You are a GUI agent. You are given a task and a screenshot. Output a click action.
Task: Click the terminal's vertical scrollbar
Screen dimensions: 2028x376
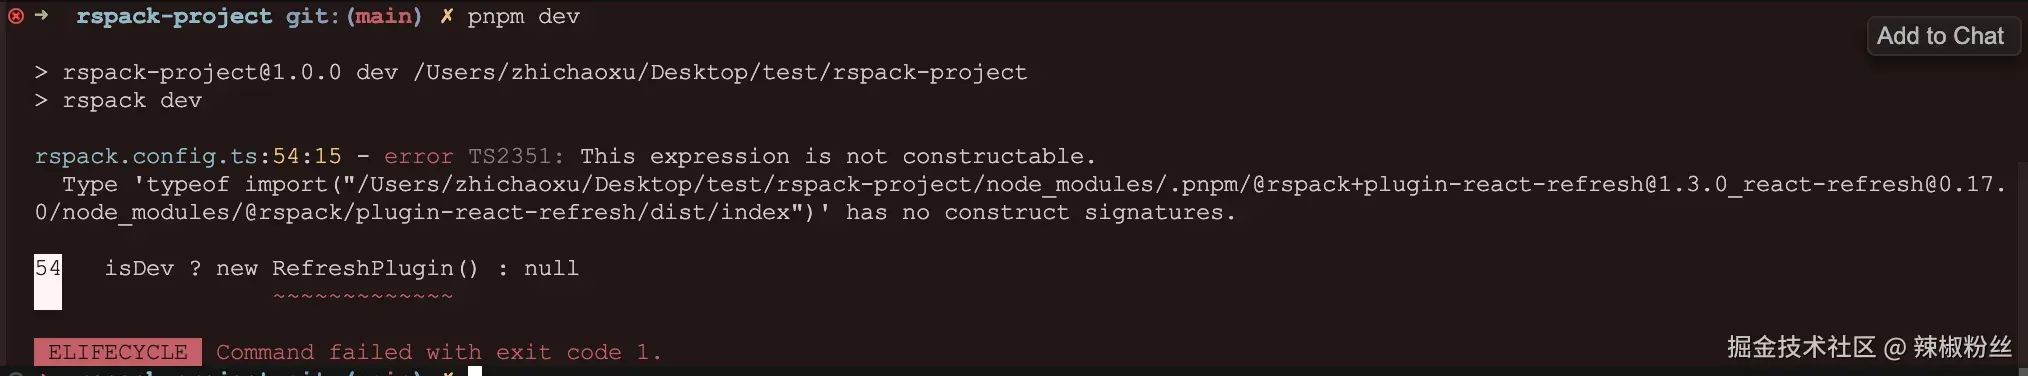[x=2022, y=250]
